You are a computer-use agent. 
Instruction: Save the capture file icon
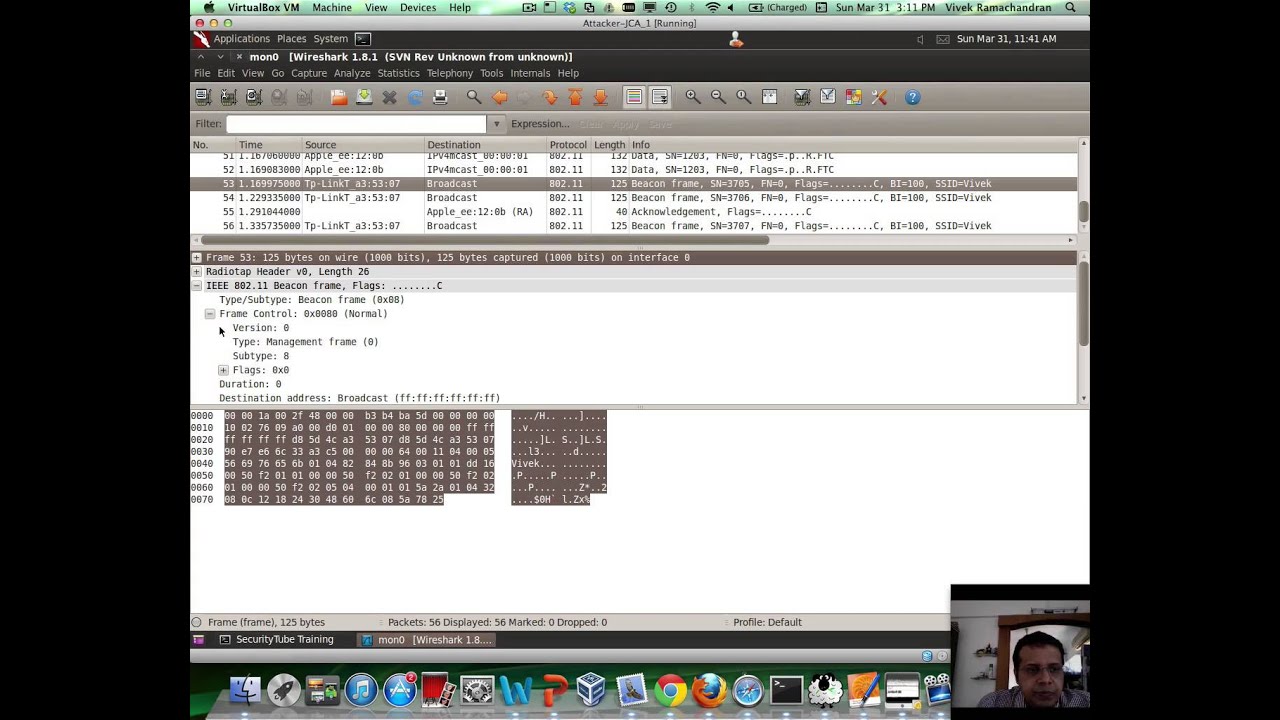point(364,97)
